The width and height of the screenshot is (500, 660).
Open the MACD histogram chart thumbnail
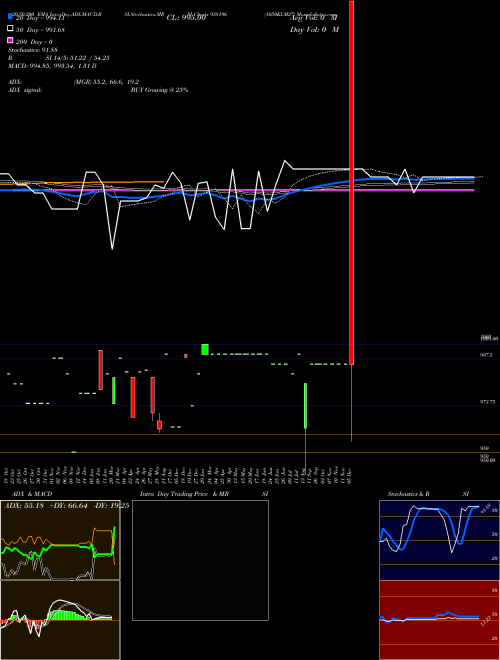(x=60, y=620)
